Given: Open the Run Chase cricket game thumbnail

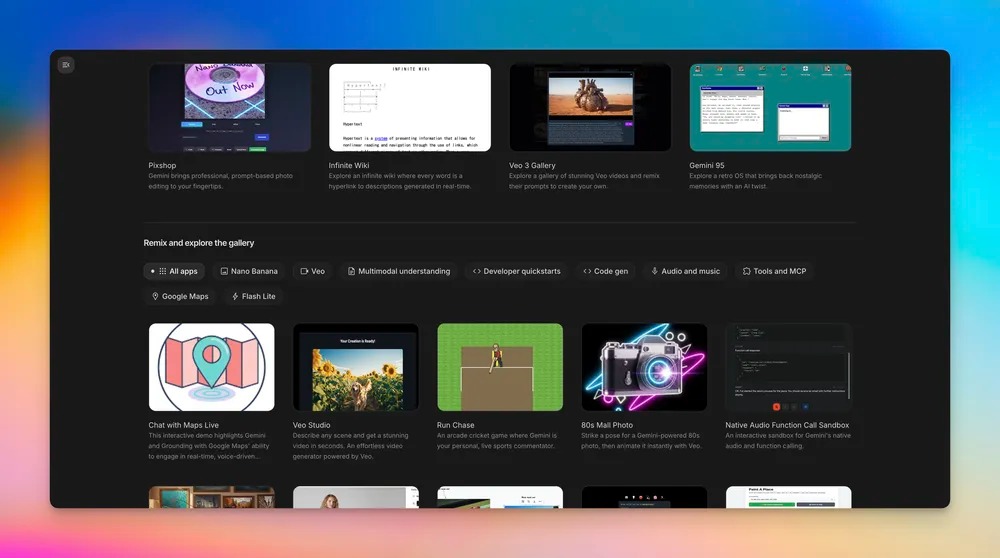Looking at the screenshot, I should 499,366.
